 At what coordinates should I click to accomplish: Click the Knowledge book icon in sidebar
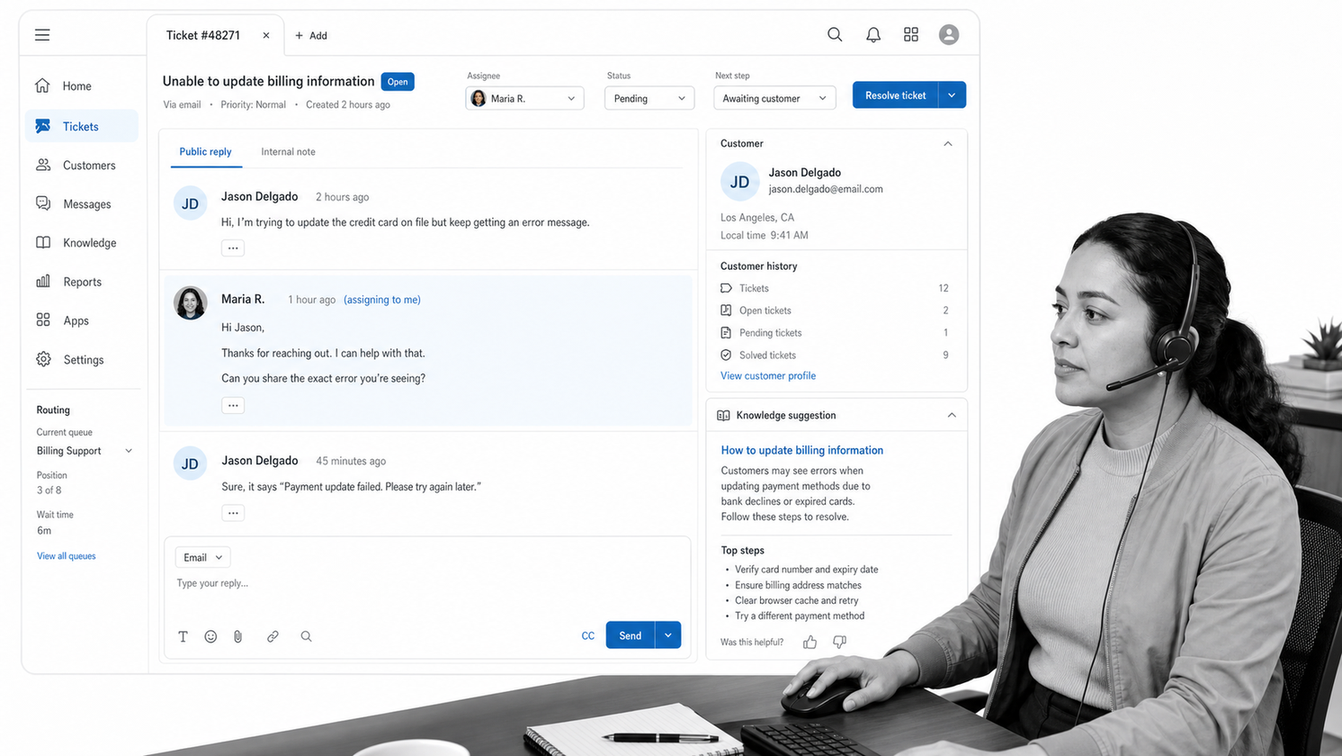(43, 243)
